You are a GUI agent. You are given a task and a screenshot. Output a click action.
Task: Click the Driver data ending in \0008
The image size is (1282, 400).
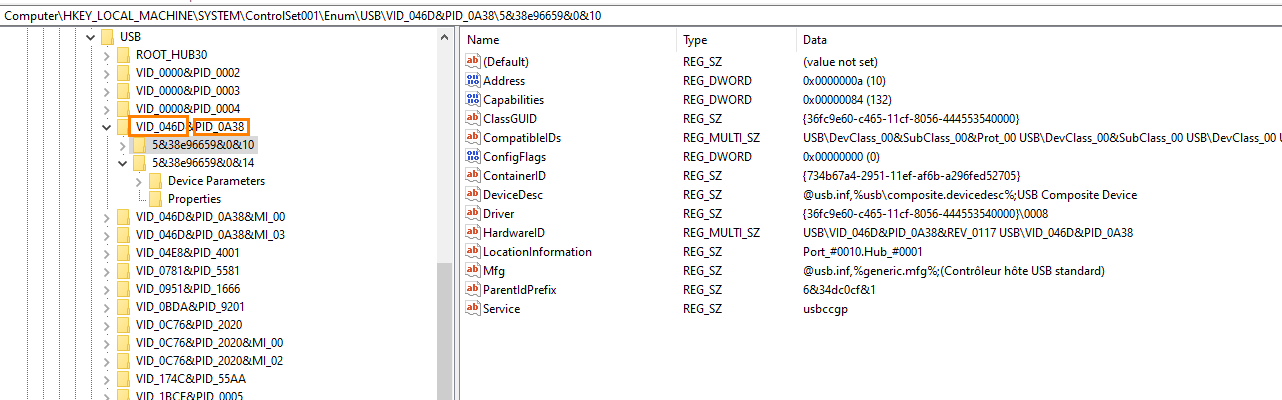[926, 214]
